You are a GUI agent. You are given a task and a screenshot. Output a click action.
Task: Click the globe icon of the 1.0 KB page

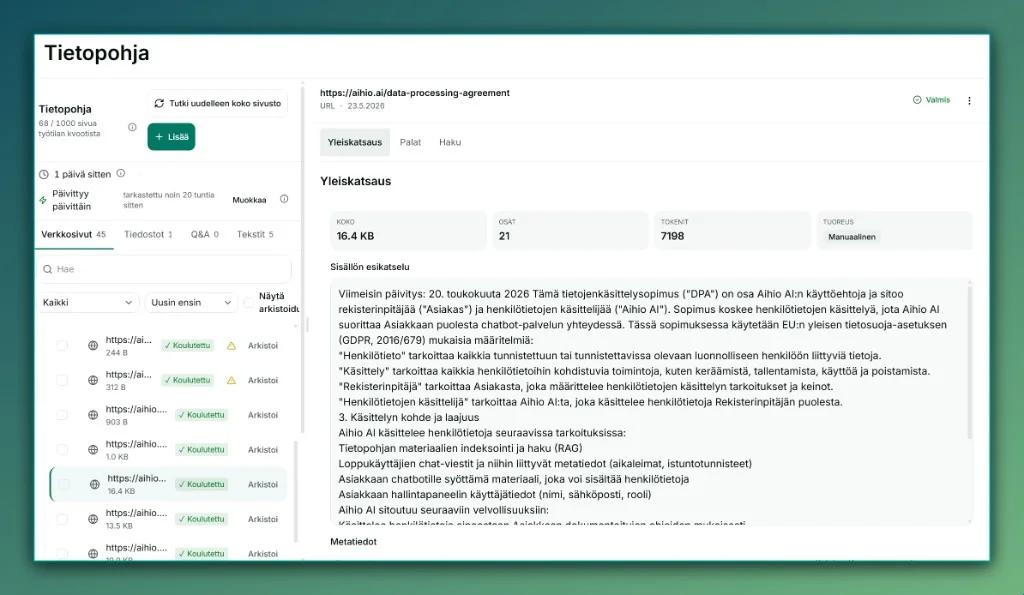[93, 449]
